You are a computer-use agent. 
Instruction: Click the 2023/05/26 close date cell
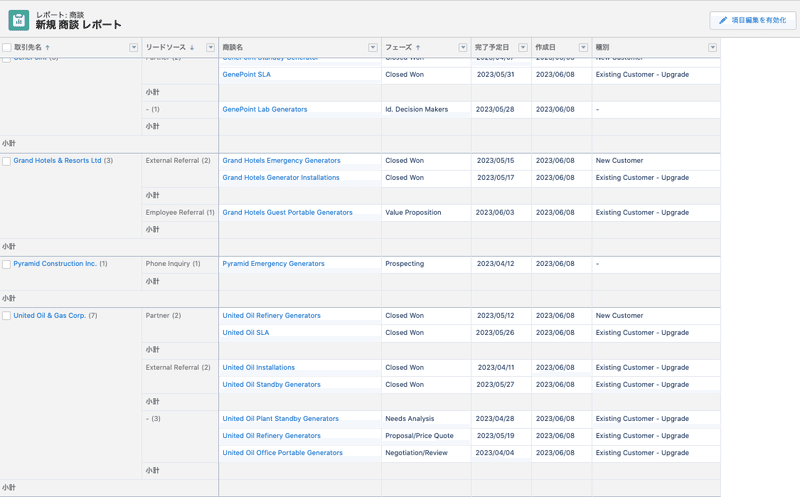(501, 333)
